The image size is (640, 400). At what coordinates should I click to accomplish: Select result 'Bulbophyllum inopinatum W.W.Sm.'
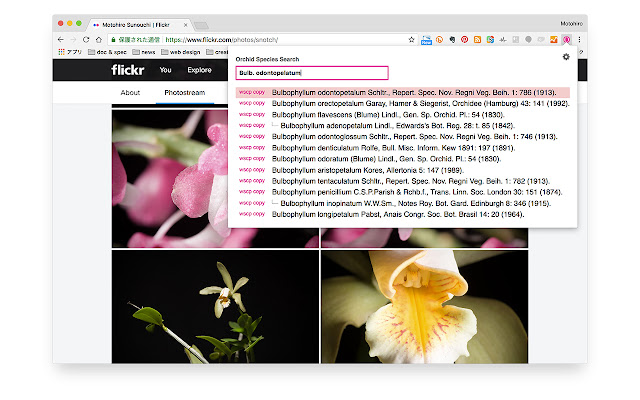tap(416, 203)
